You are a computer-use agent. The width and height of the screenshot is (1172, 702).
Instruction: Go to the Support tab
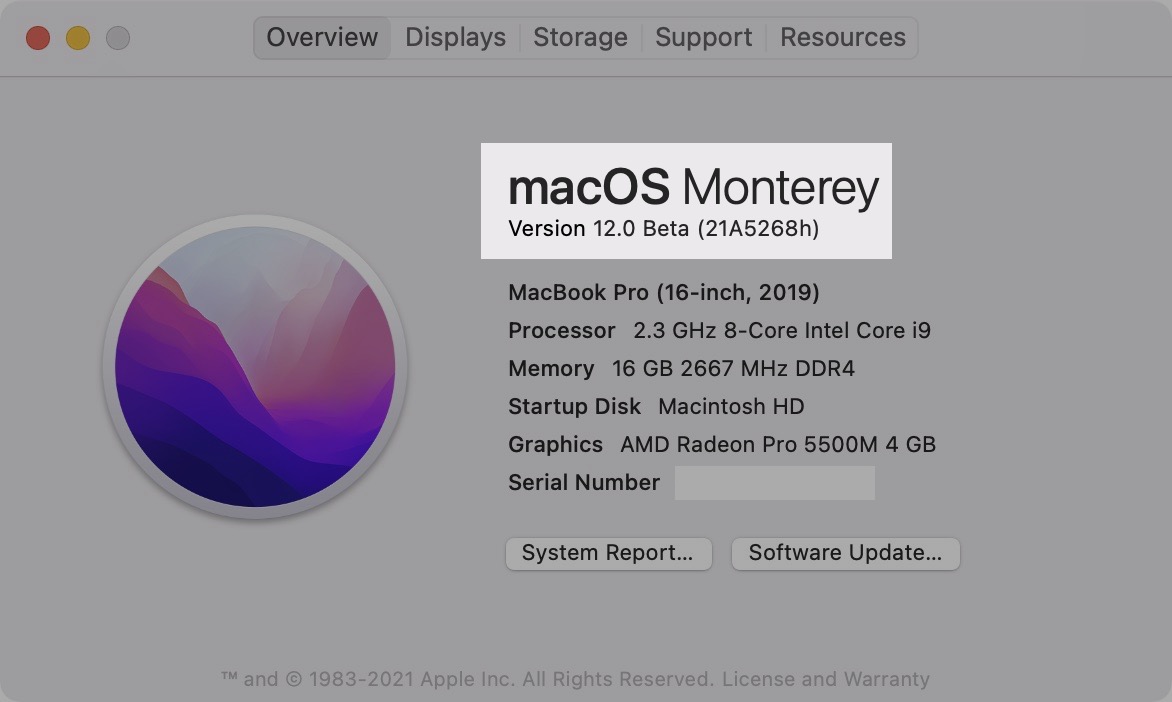point(703,38)
